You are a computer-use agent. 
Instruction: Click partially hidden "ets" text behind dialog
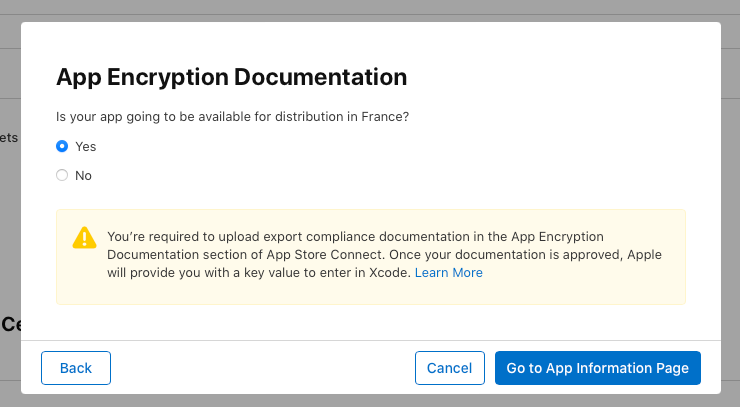9,137
